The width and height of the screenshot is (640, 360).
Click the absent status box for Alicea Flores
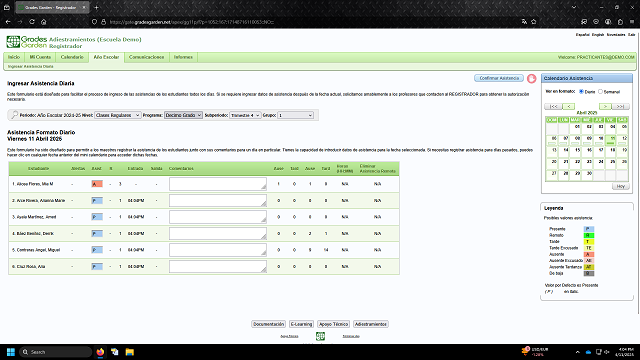click(97, 184)
